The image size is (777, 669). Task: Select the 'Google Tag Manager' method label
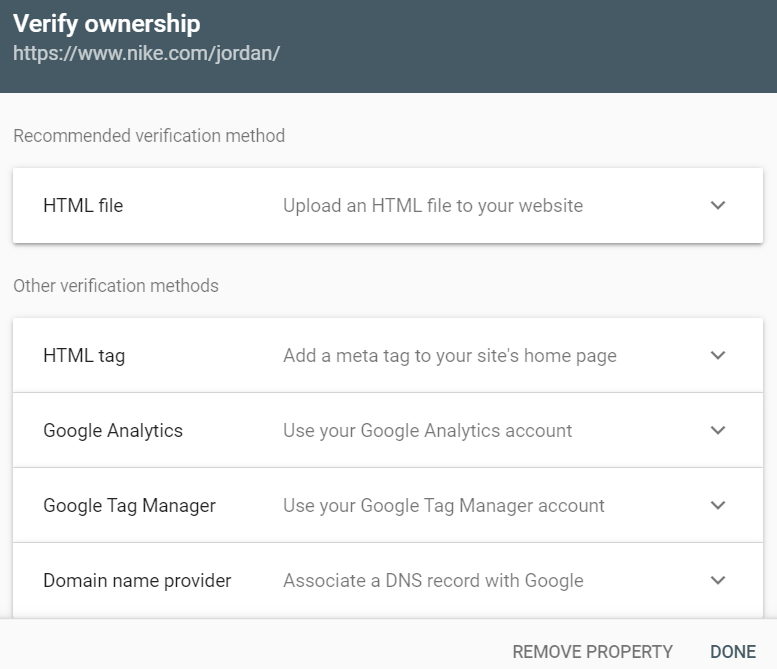coord(129,505)
